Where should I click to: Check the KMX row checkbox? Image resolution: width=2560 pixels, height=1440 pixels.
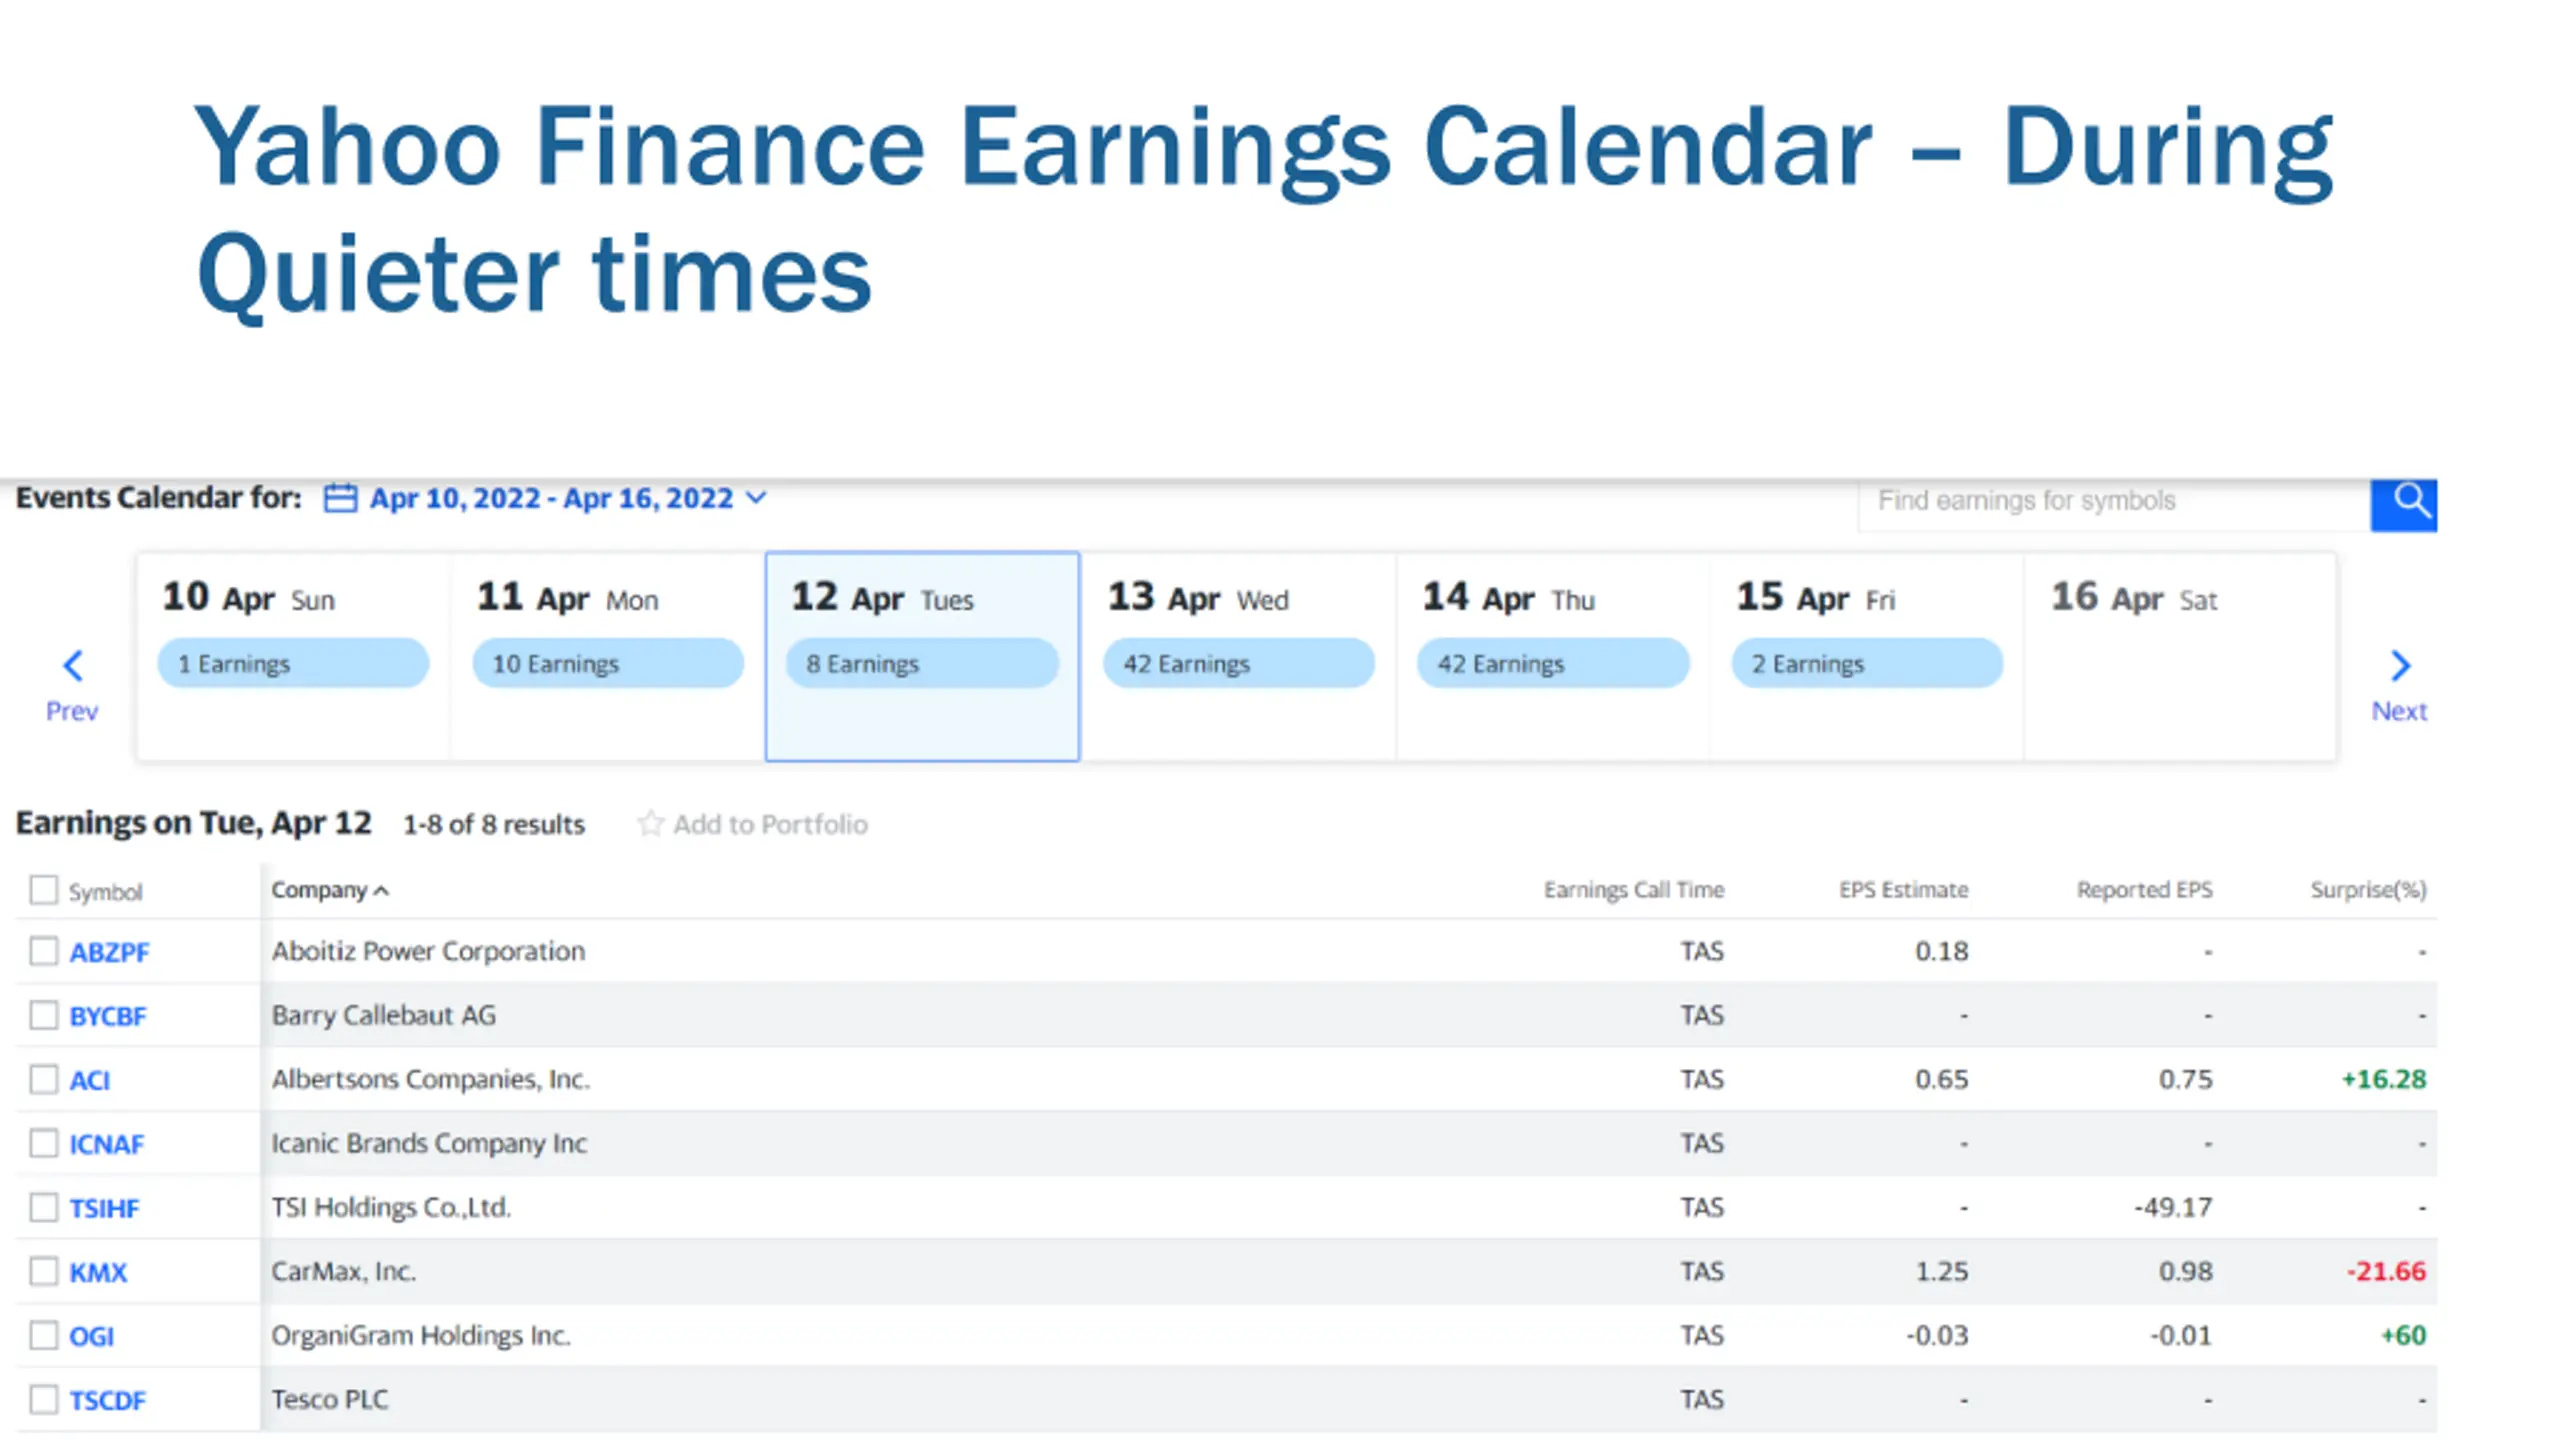[x=43, y=1271]
